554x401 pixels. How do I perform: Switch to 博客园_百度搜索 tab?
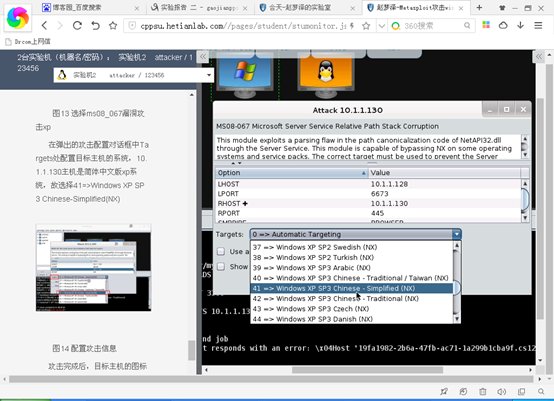click(90, 7)
